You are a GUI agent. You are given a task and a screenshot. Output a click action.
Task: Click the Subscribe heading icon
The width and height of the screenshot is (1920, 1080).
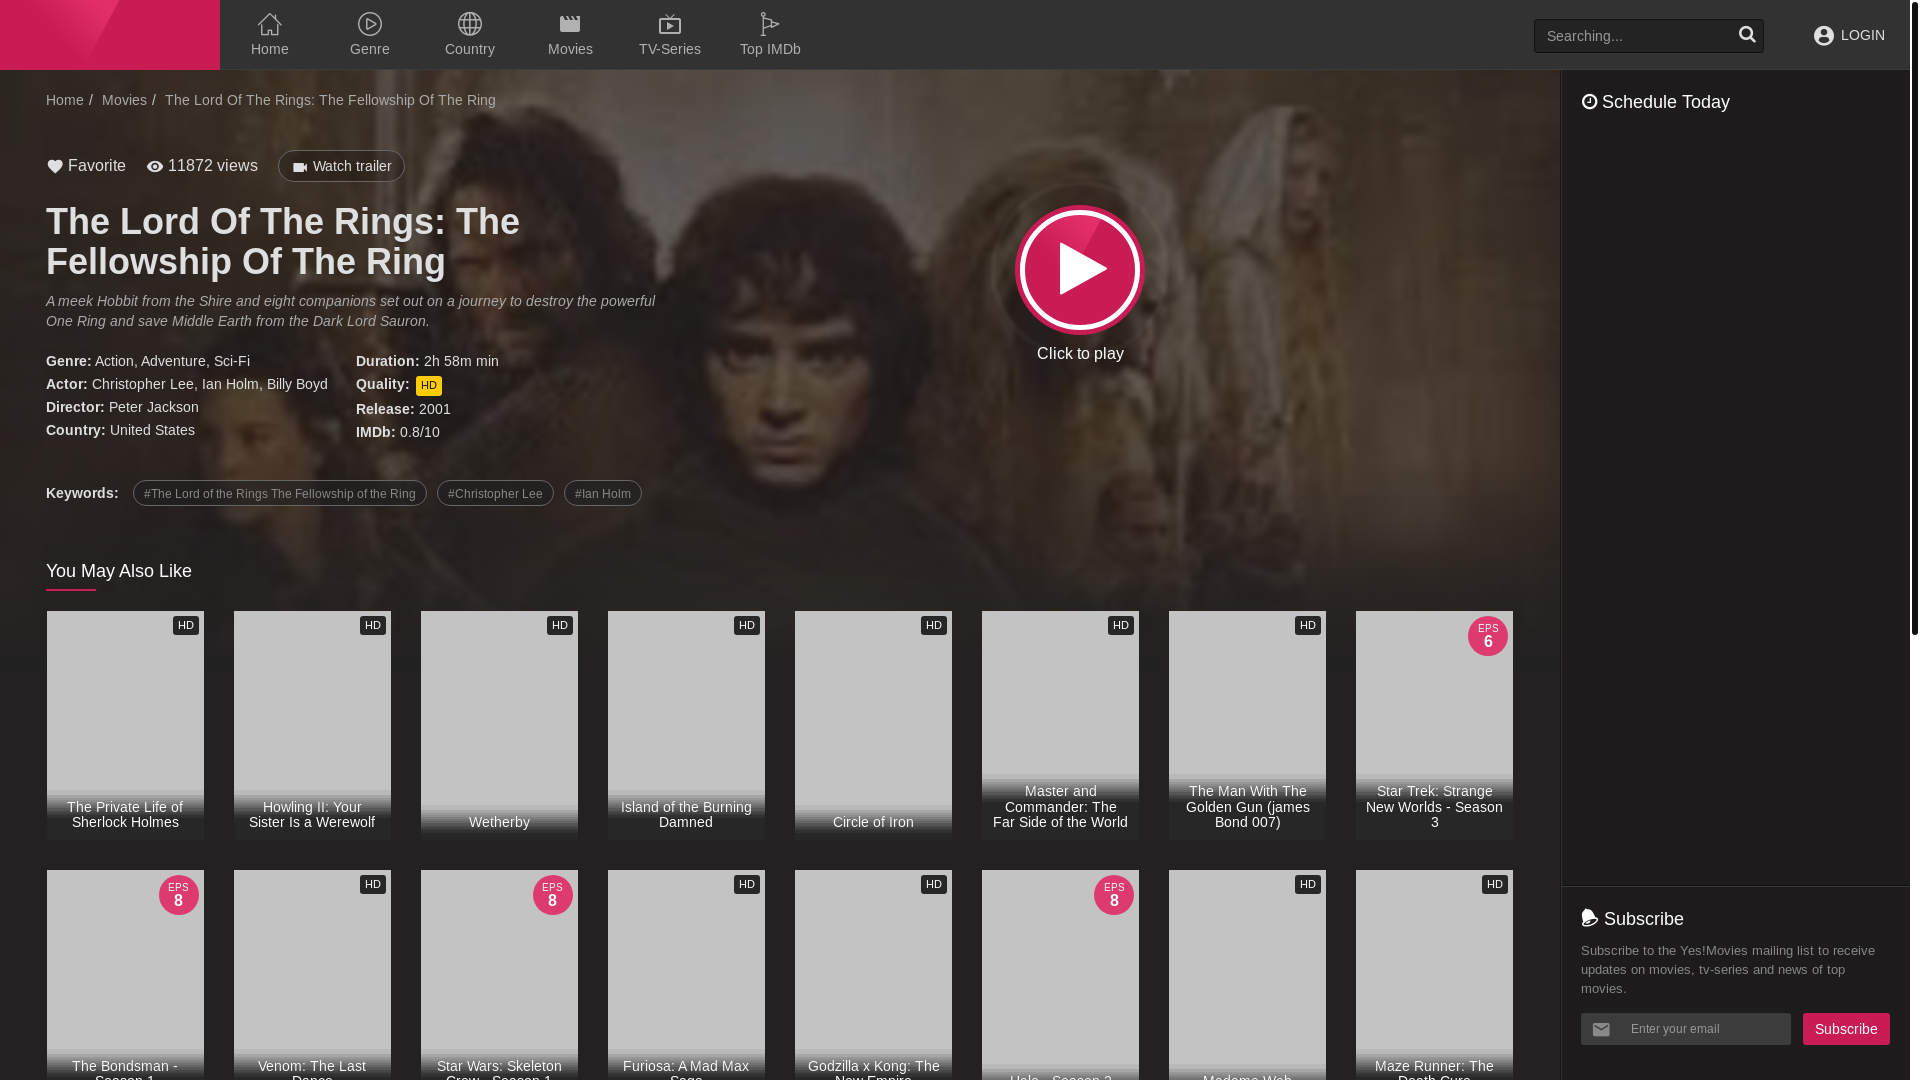point(1590,917)
